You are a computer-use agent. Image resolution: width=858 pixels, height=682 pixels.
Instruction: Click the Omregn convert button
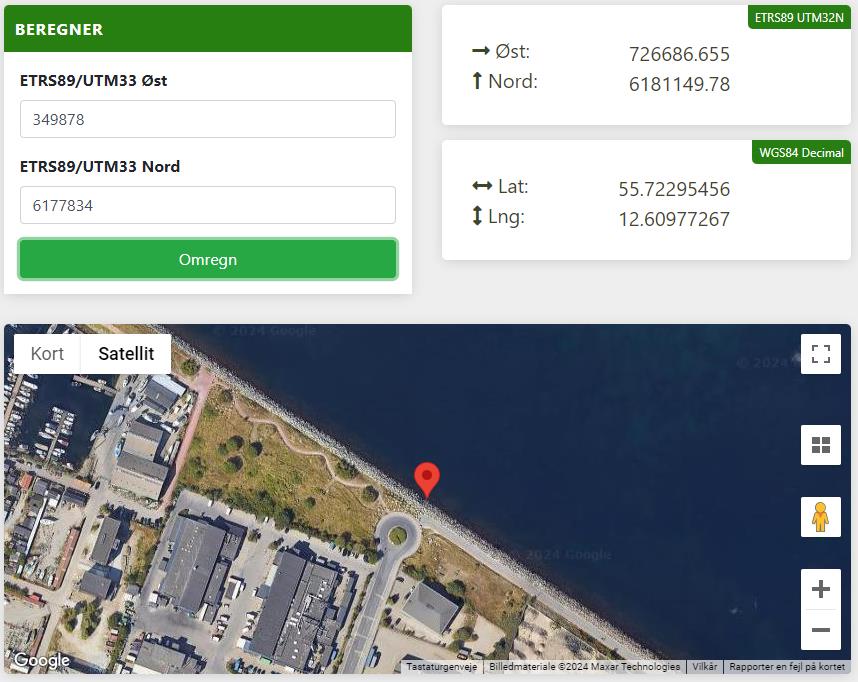tap(208, 259)
